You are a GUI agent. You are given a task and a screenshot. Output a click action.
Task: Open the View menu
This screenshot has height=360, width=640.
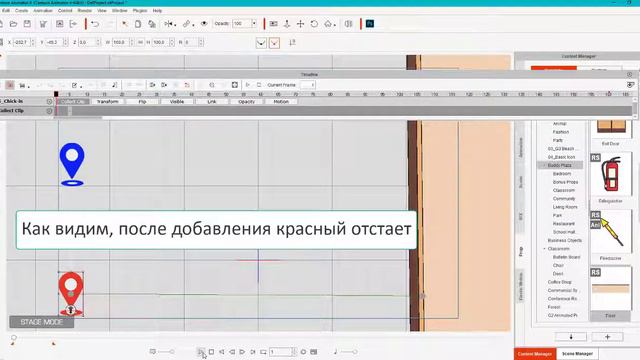[x=102, y=11]
